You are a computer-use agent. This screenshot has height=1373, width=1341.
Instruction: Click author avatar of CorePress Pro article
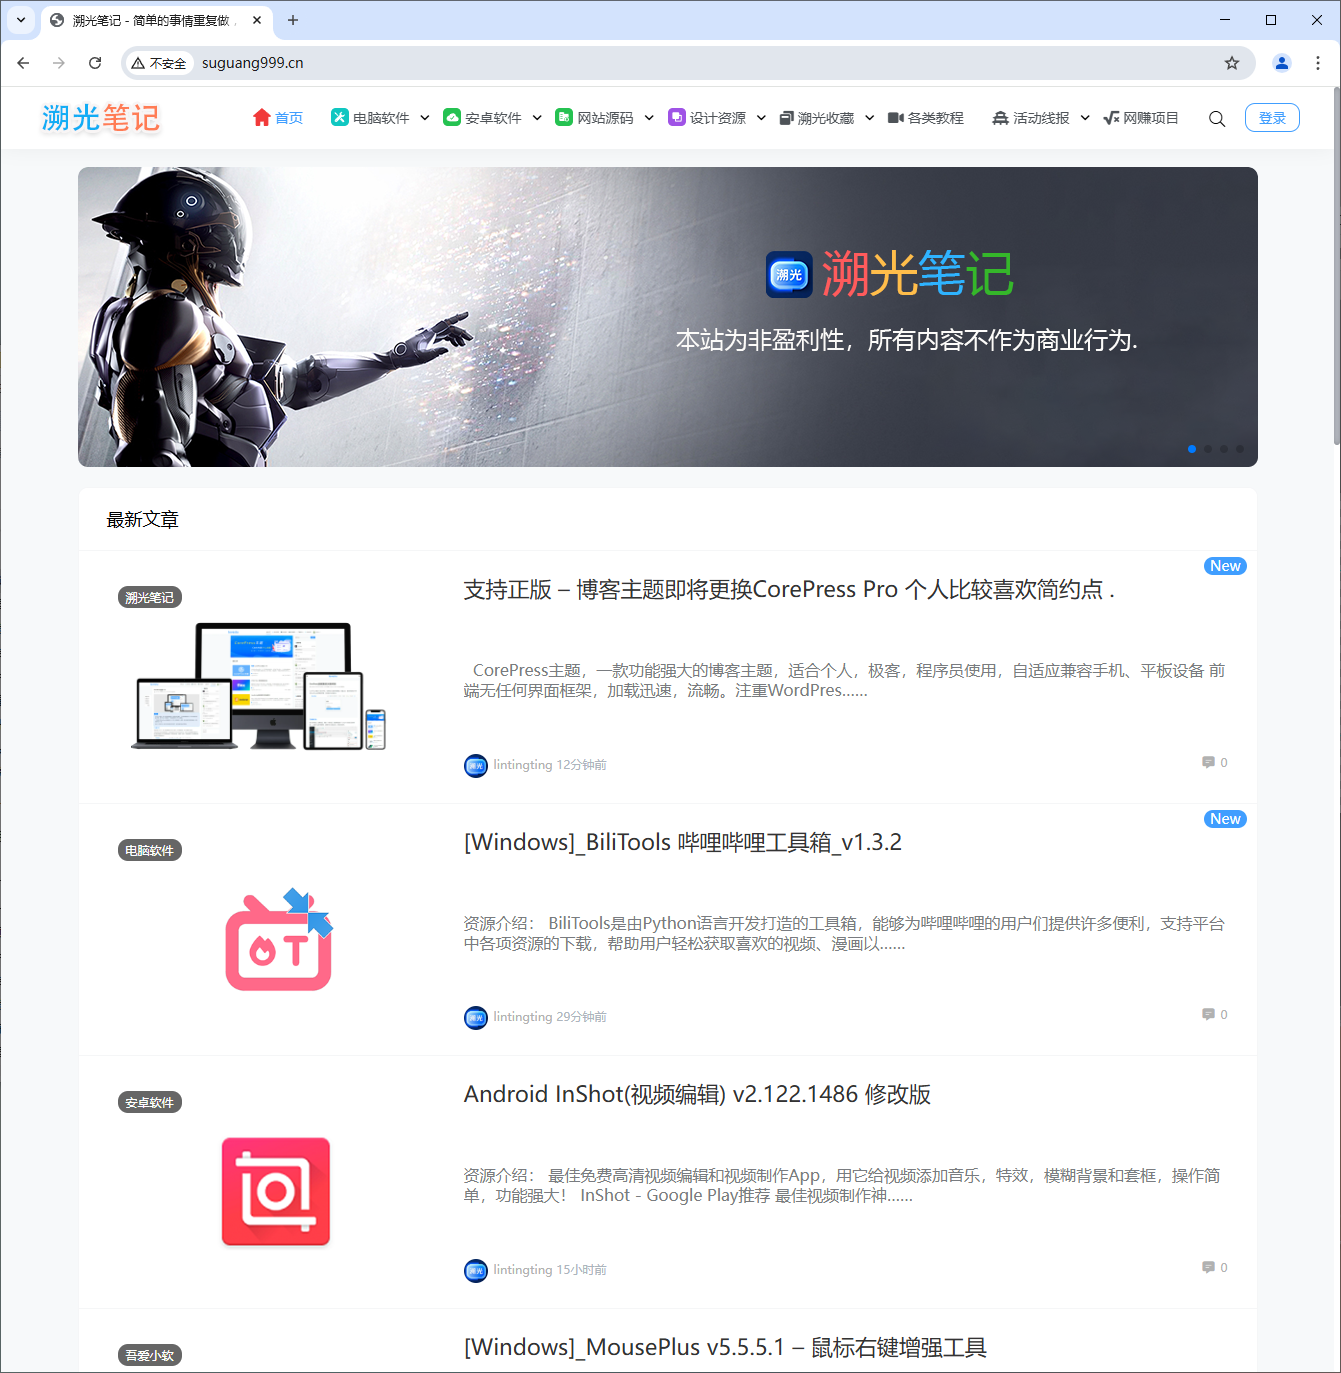[x=476, y=766]
